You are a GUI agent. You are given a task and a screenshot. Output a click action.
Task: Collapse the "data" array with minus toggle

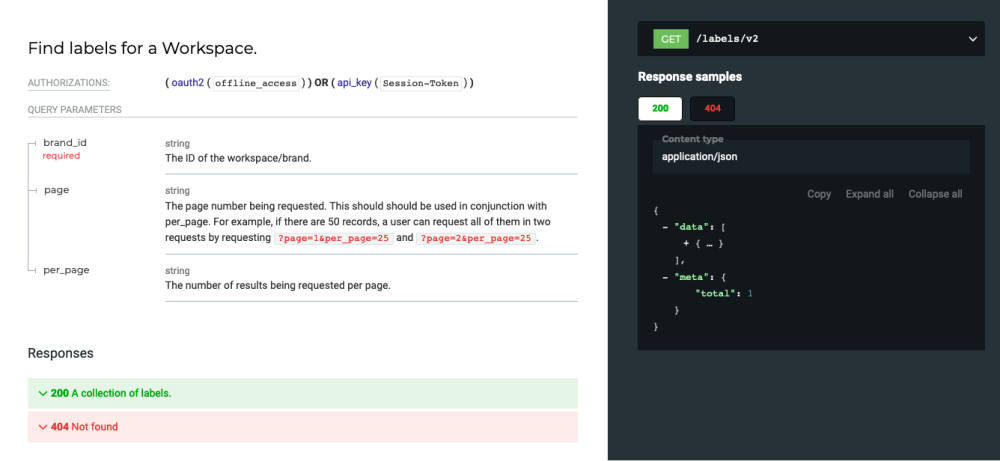(665, 227)
